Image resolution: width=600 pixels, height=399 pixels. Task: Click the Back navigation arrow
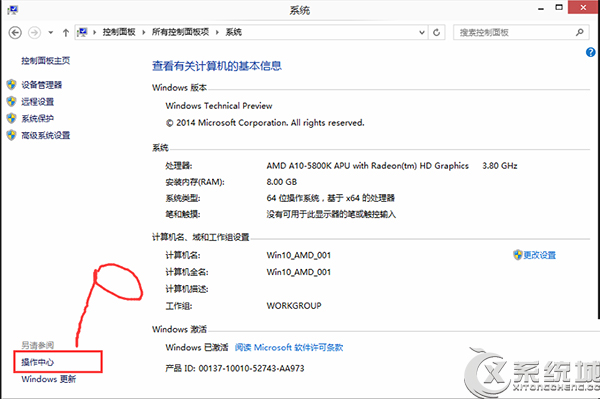(15, 33)
